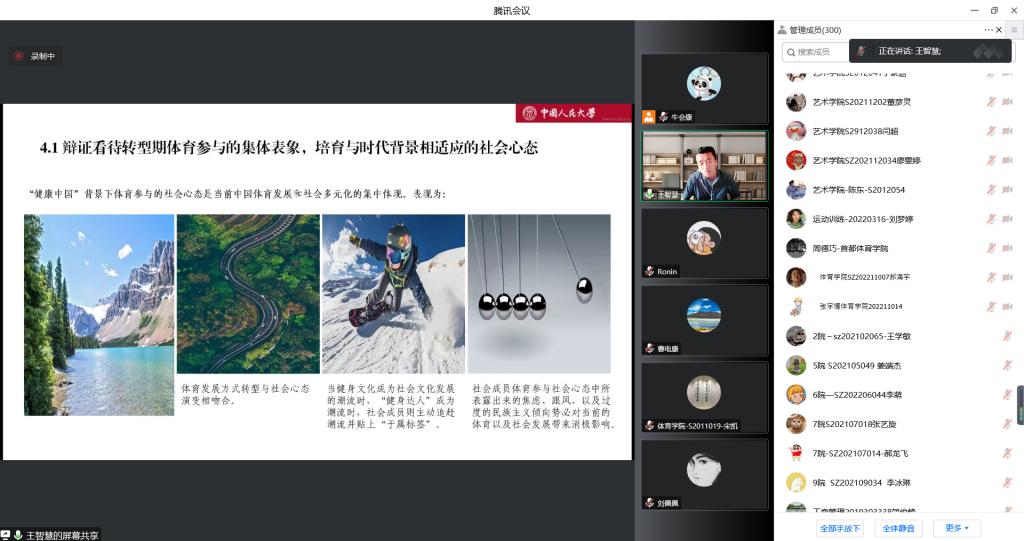Toggle mute for 运动训练 刘梦婷

991,219
